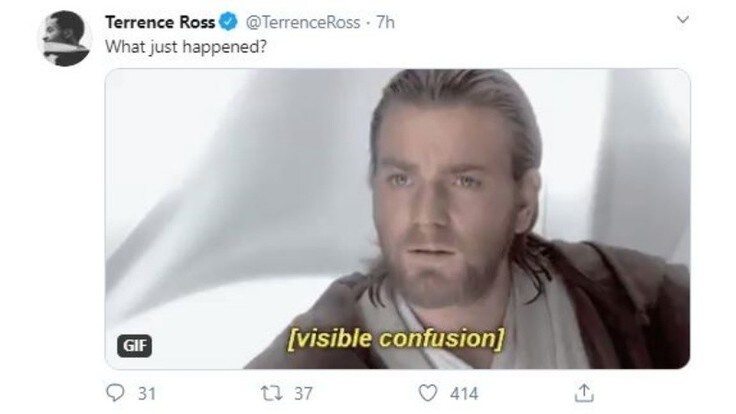This screenshot has height=414, width=736.
Task: Open the share upload icon
Action: [584, 393]
